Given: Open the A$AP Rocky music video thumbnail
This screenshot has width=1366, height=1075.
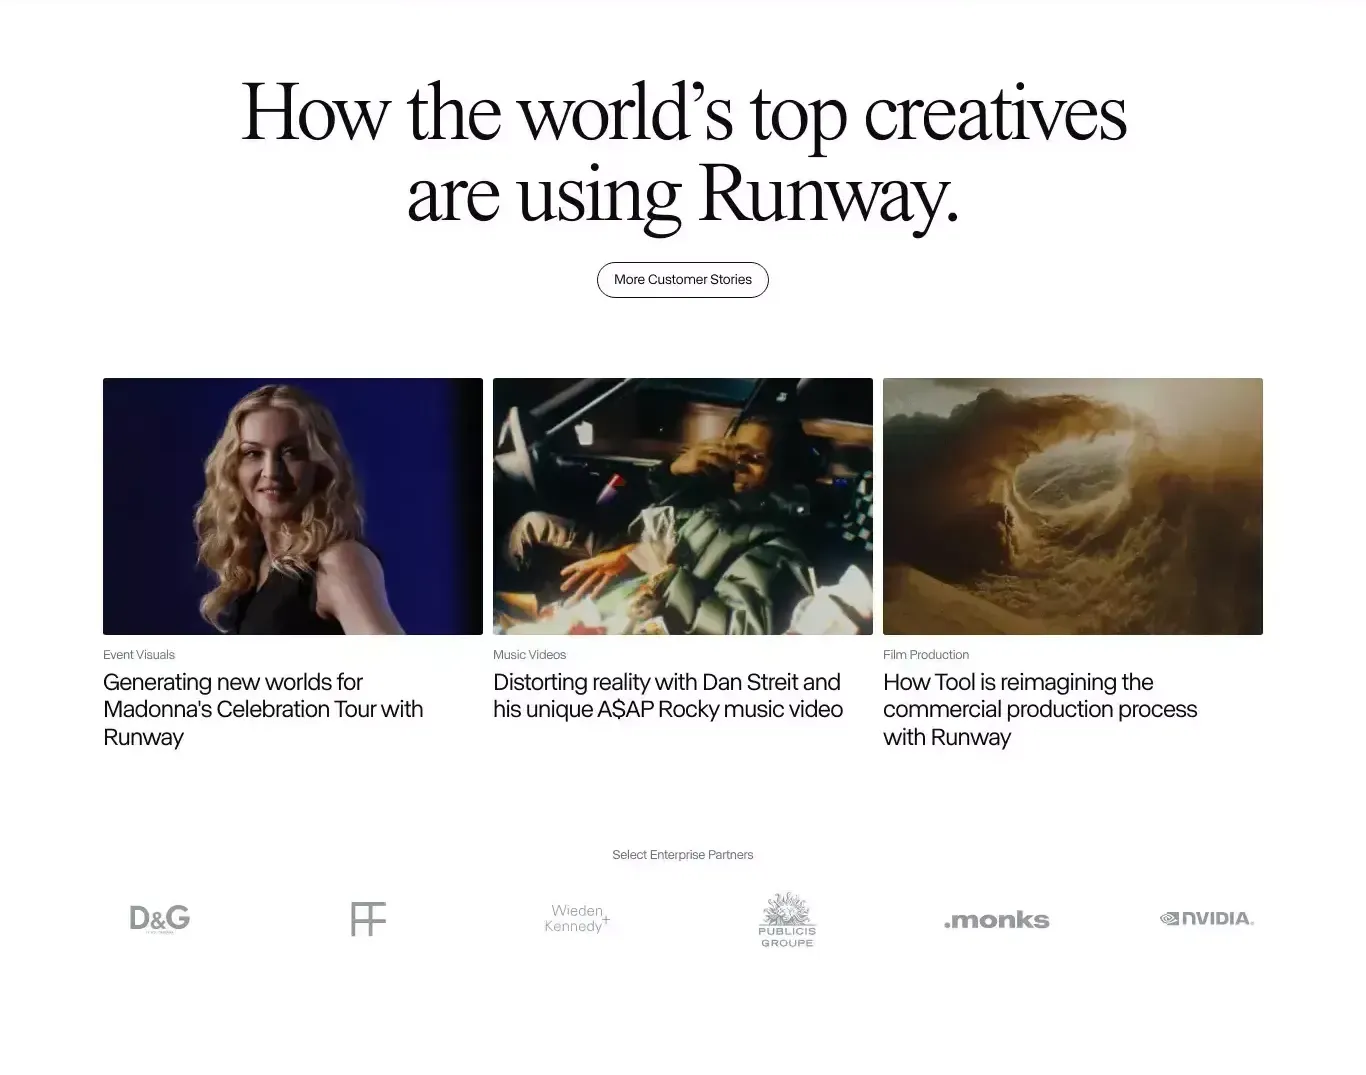Looking at the screenshot, I should tap(683, 506).
